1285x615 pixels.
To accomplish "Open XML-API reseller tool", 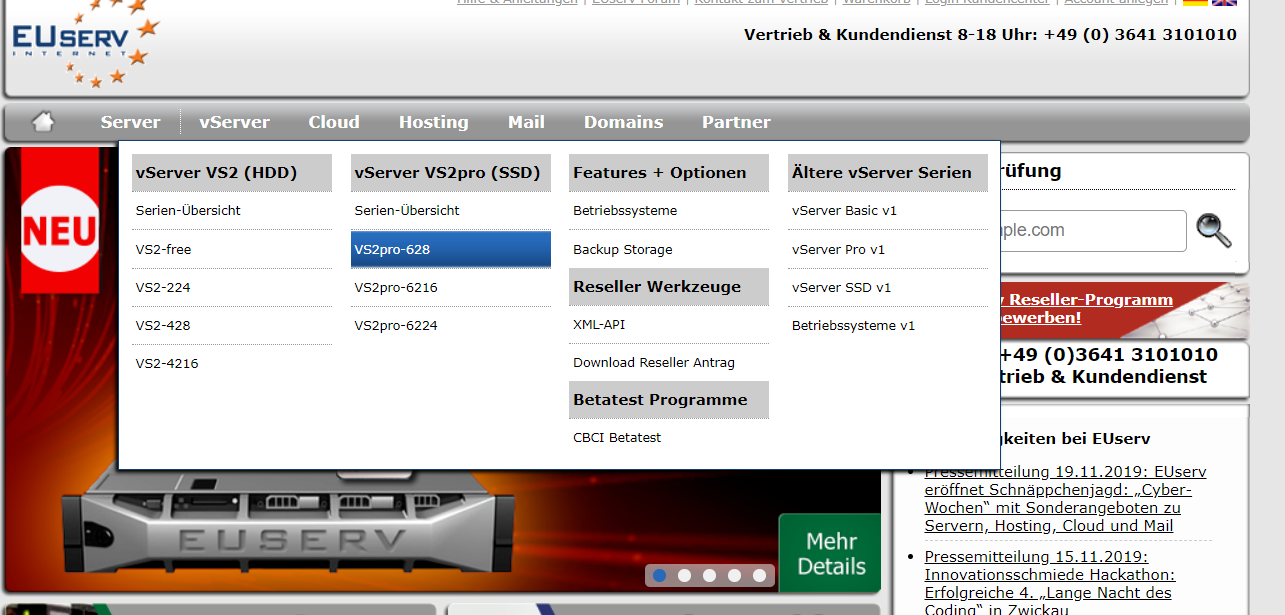I will (x=669, y=324).
